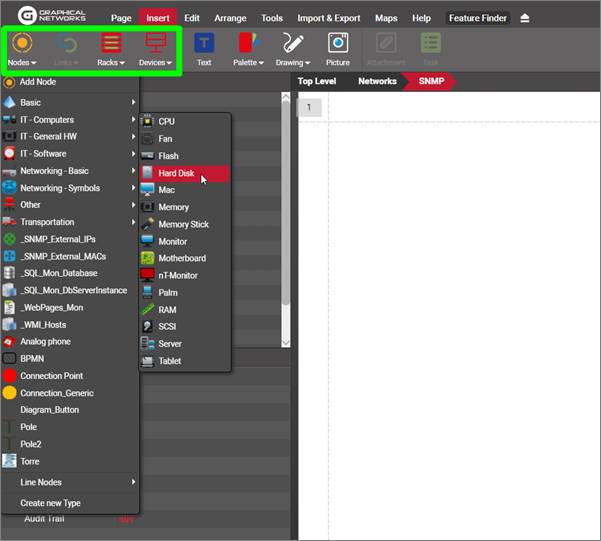This screenshot has height=541, width=601.
Task: Select the Torre node type
Action: pos(70,461)
